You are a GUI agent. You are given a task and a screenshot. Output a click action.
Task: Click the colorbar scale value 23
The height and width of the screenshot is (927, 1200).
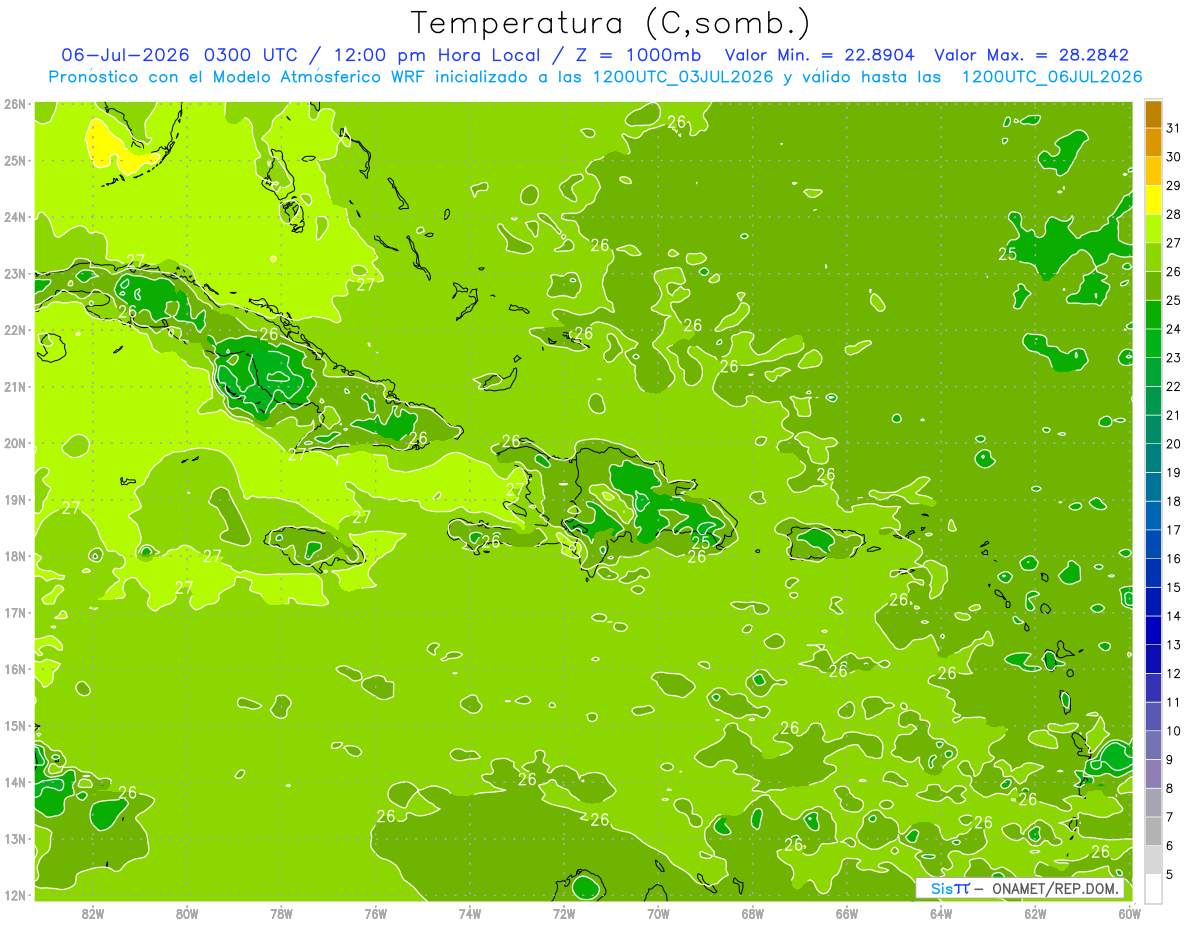[x=1173, y=357]
